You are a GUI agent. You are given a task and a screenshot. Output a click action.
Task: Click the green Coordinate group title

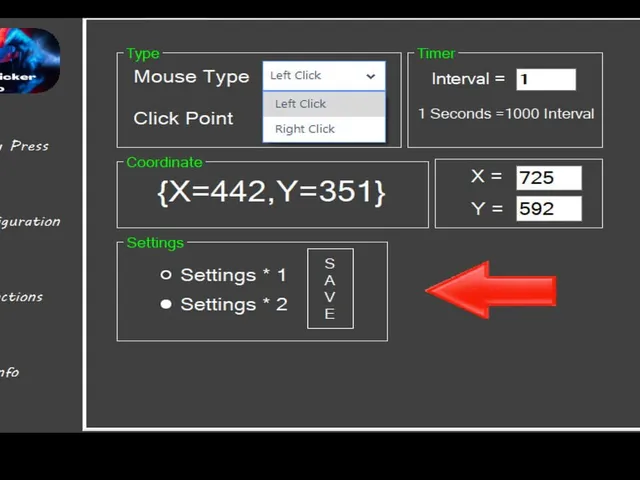tap(164, 162)
